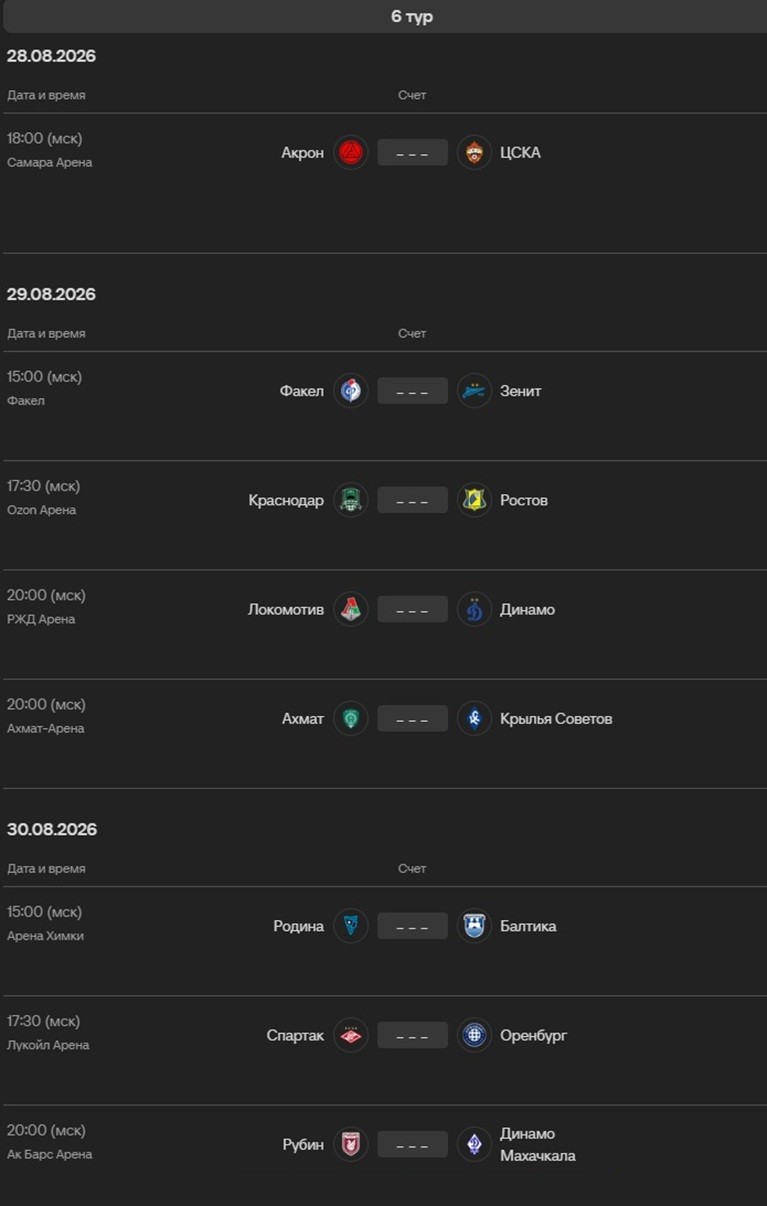Viewport: 767px width, 1206px height.
Task: Open the Зенит team logo
Action: (474, 390)
